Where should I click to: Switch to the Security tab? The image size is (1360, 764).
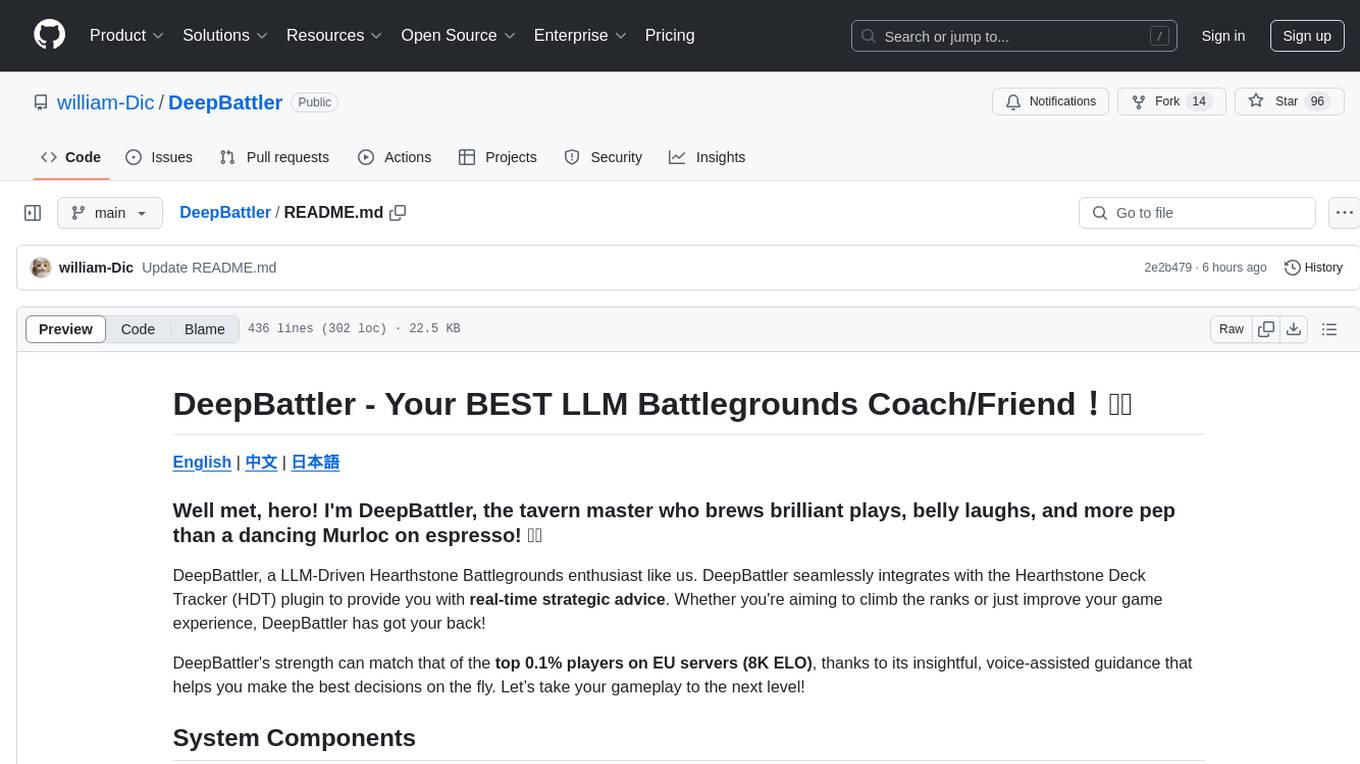point(603,157)
